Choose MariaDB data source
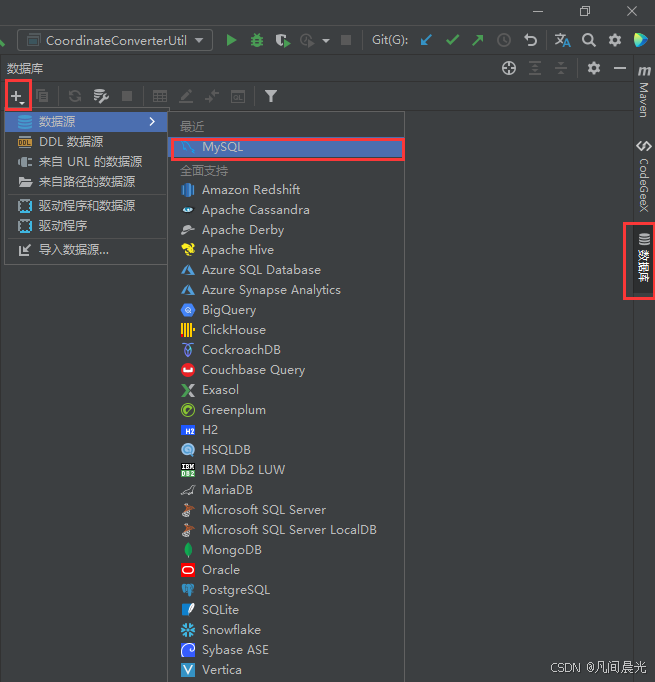 tap(286, 490)
